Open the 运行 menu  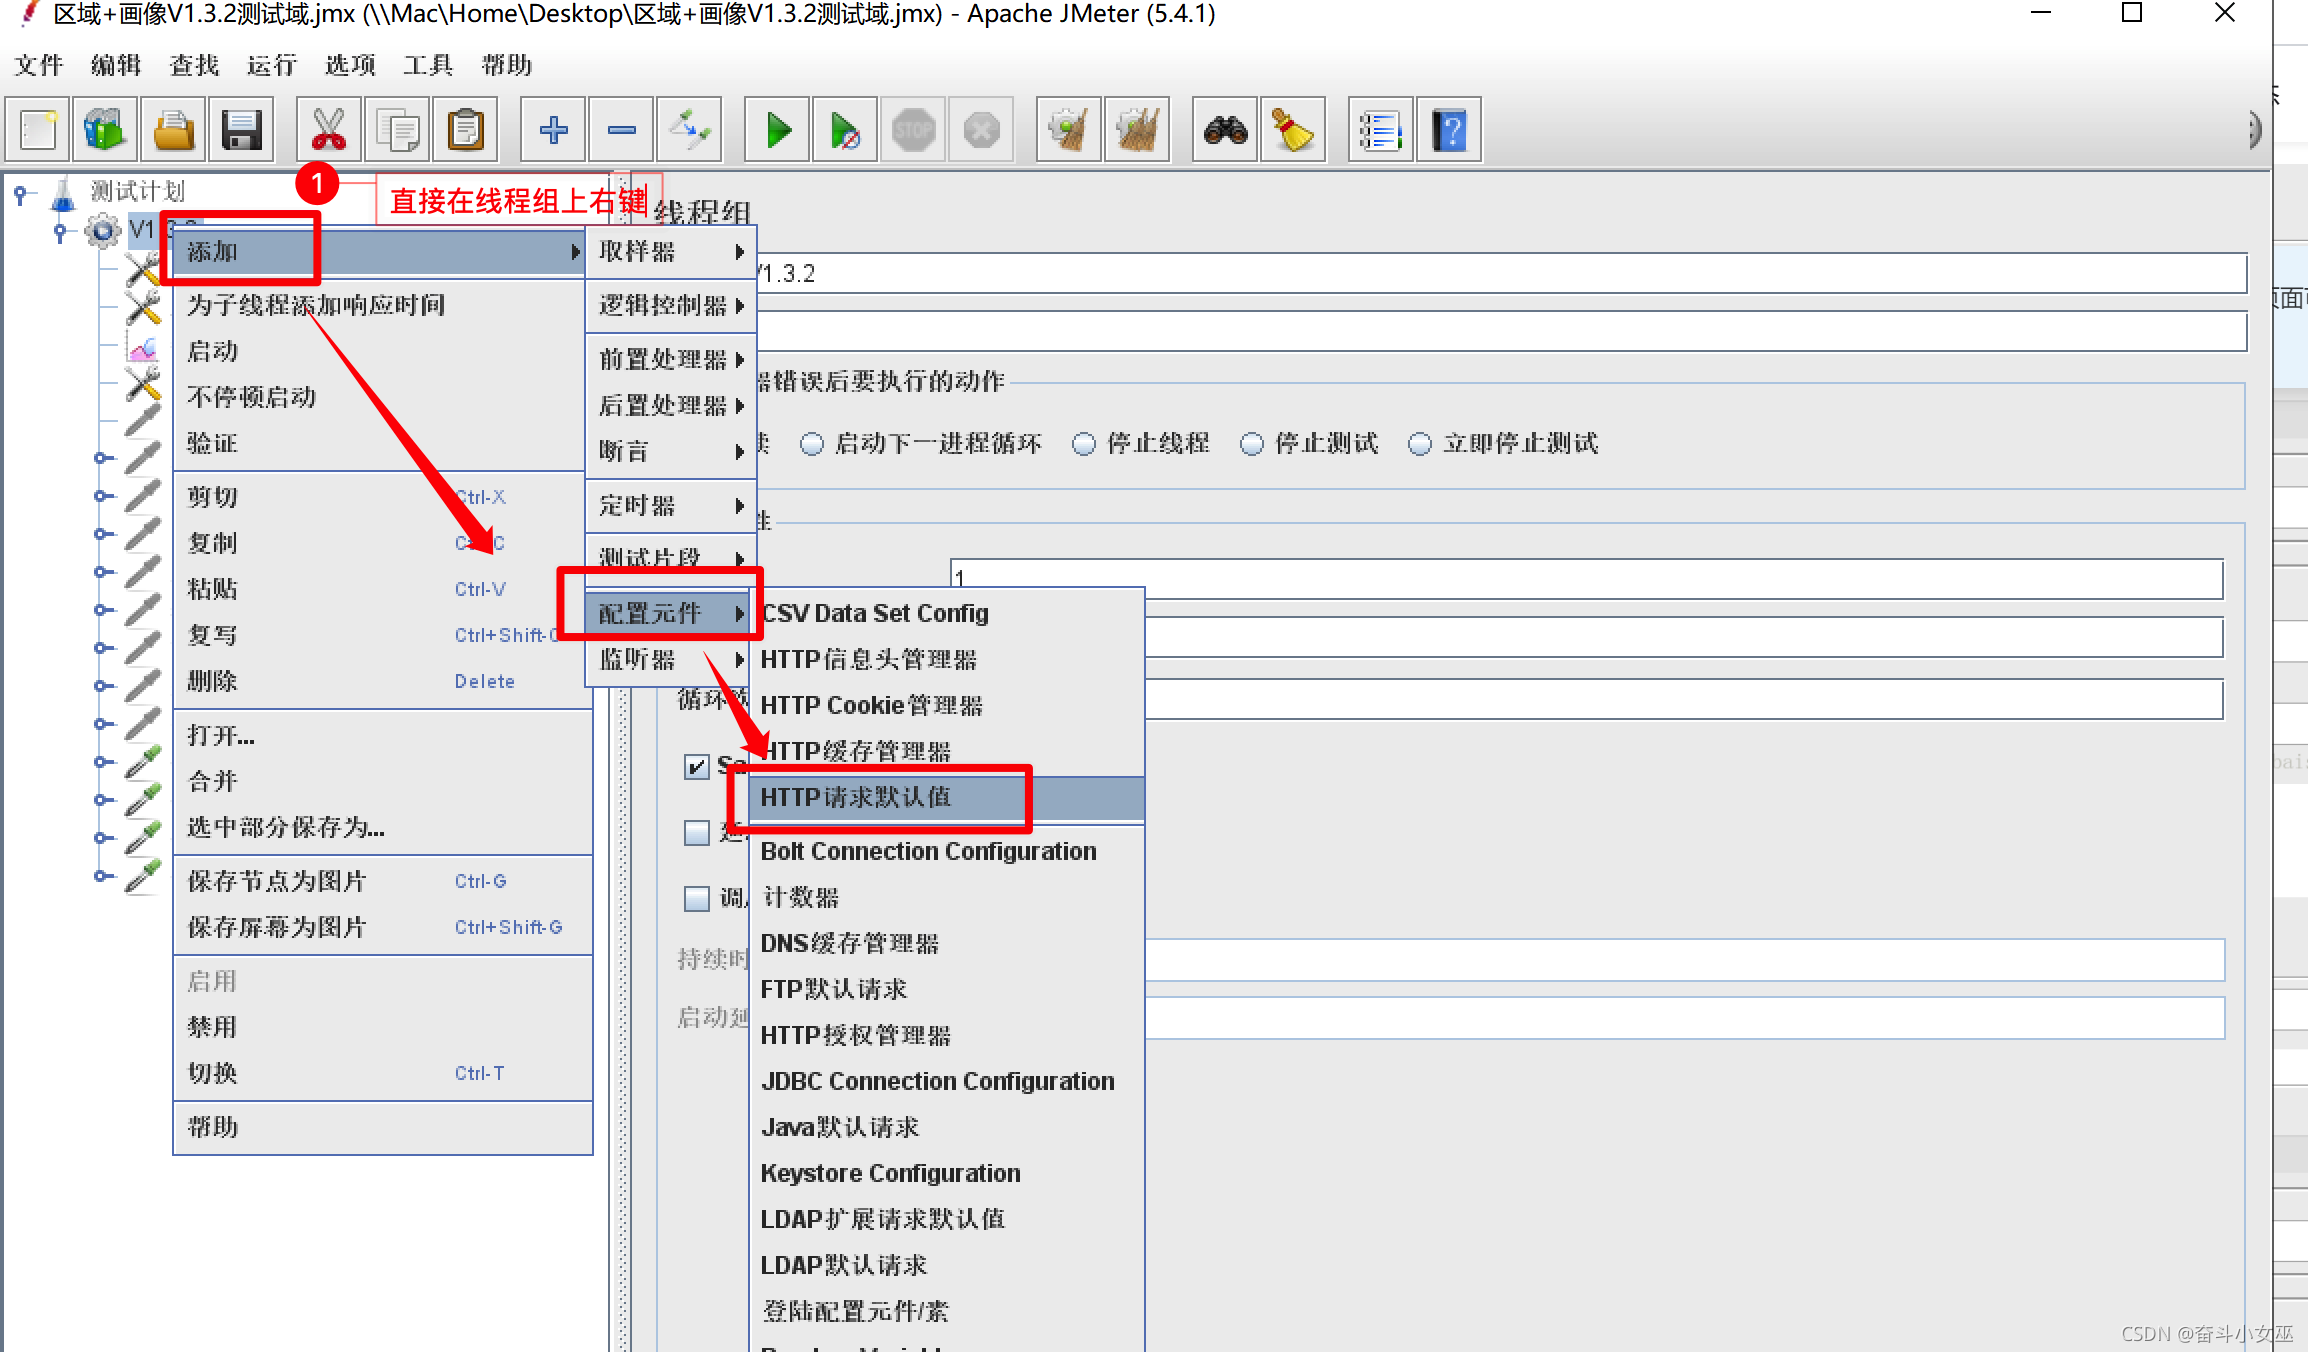pos(272,66)
